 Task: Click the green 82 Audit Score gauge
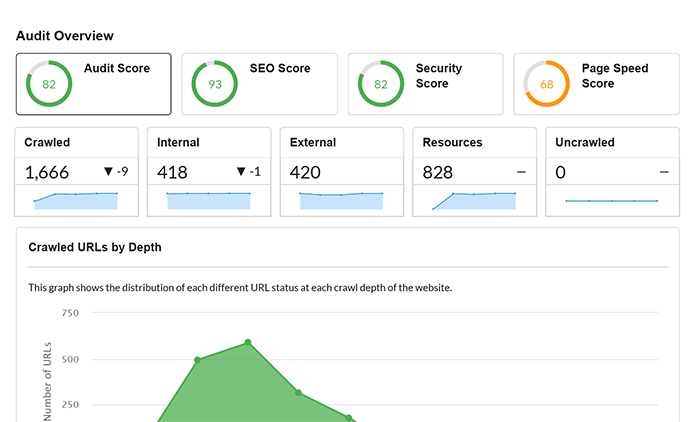(x=49, y=84)
